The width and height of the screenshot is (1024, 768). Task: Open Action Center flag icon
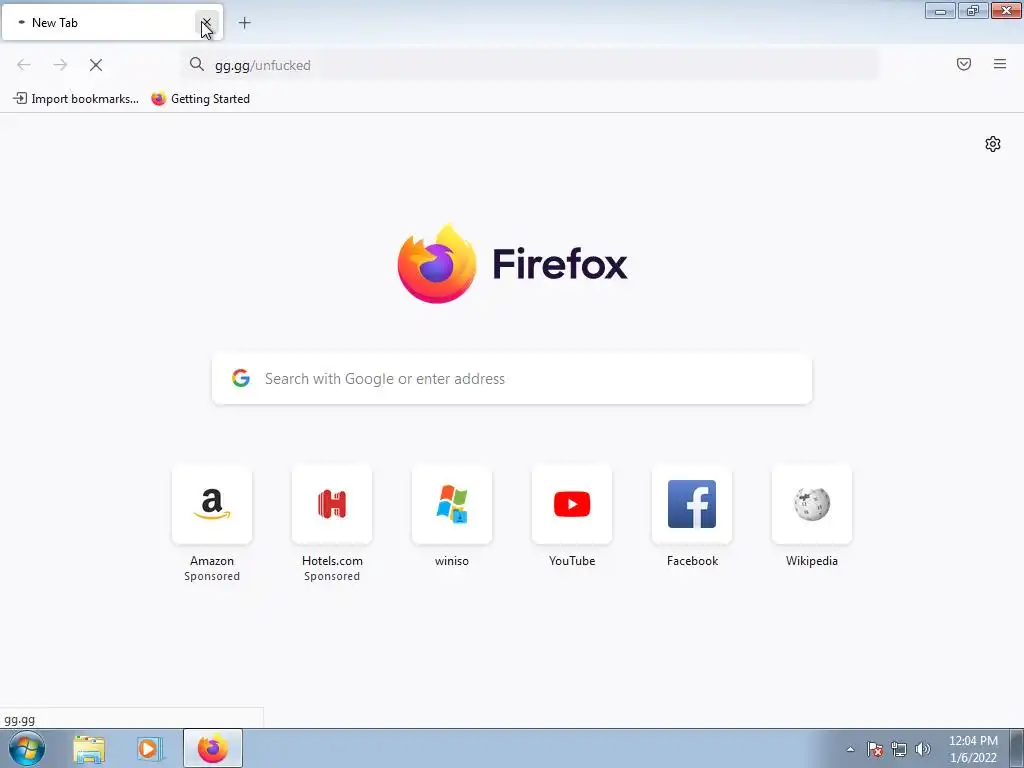[875, 749]
